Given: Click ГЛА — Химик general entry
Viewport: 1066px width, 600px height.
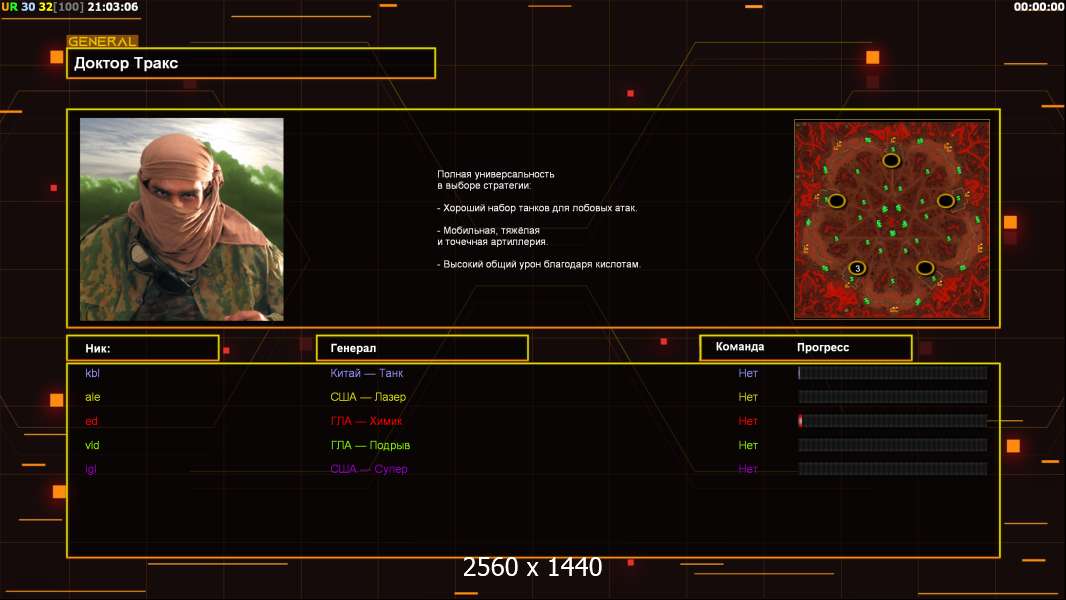Looking at the screenshot, I should [x=366, y=421].
